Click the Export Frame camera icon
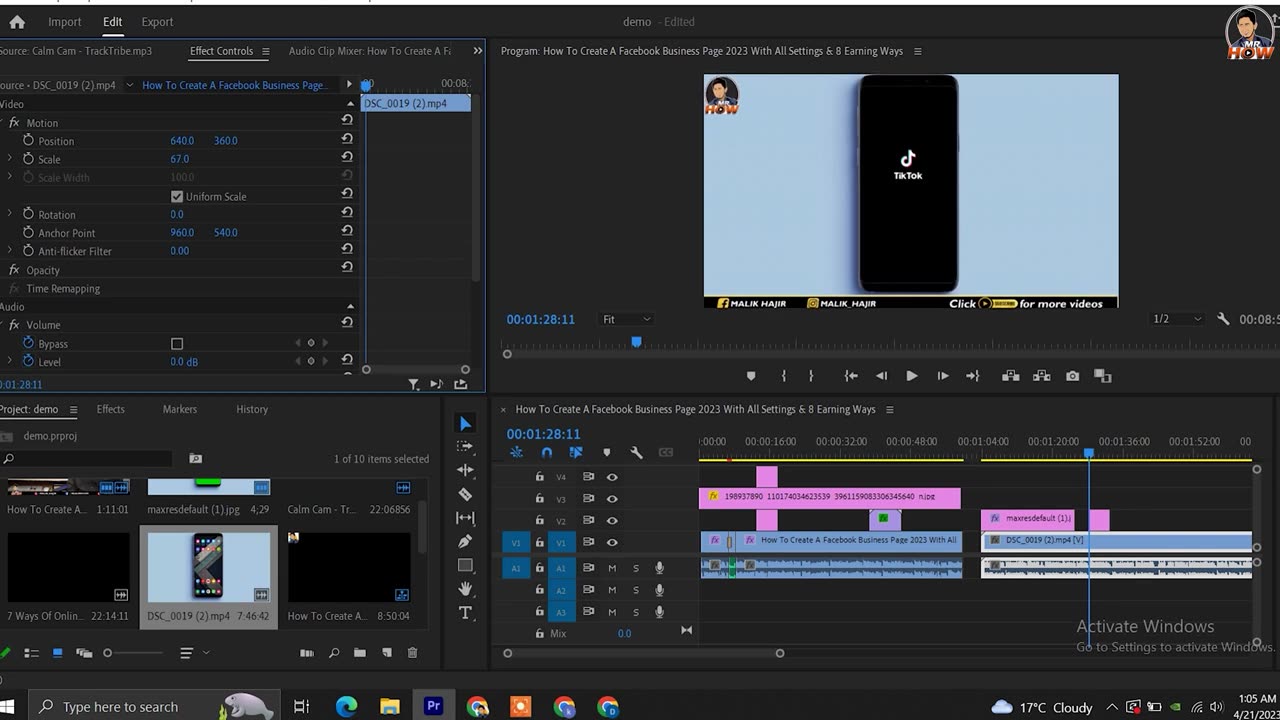This screenshot has width=1280, height=720. tap(1072, 376)
